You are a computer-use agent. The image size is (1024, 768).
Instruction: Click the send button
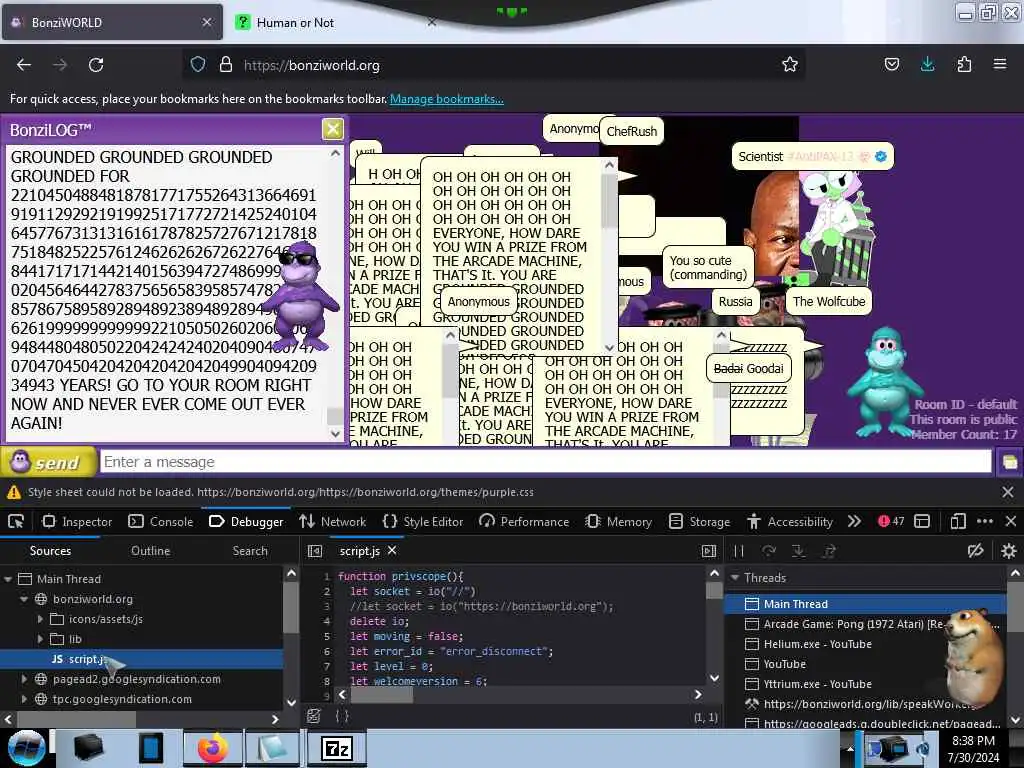[49, 462]
